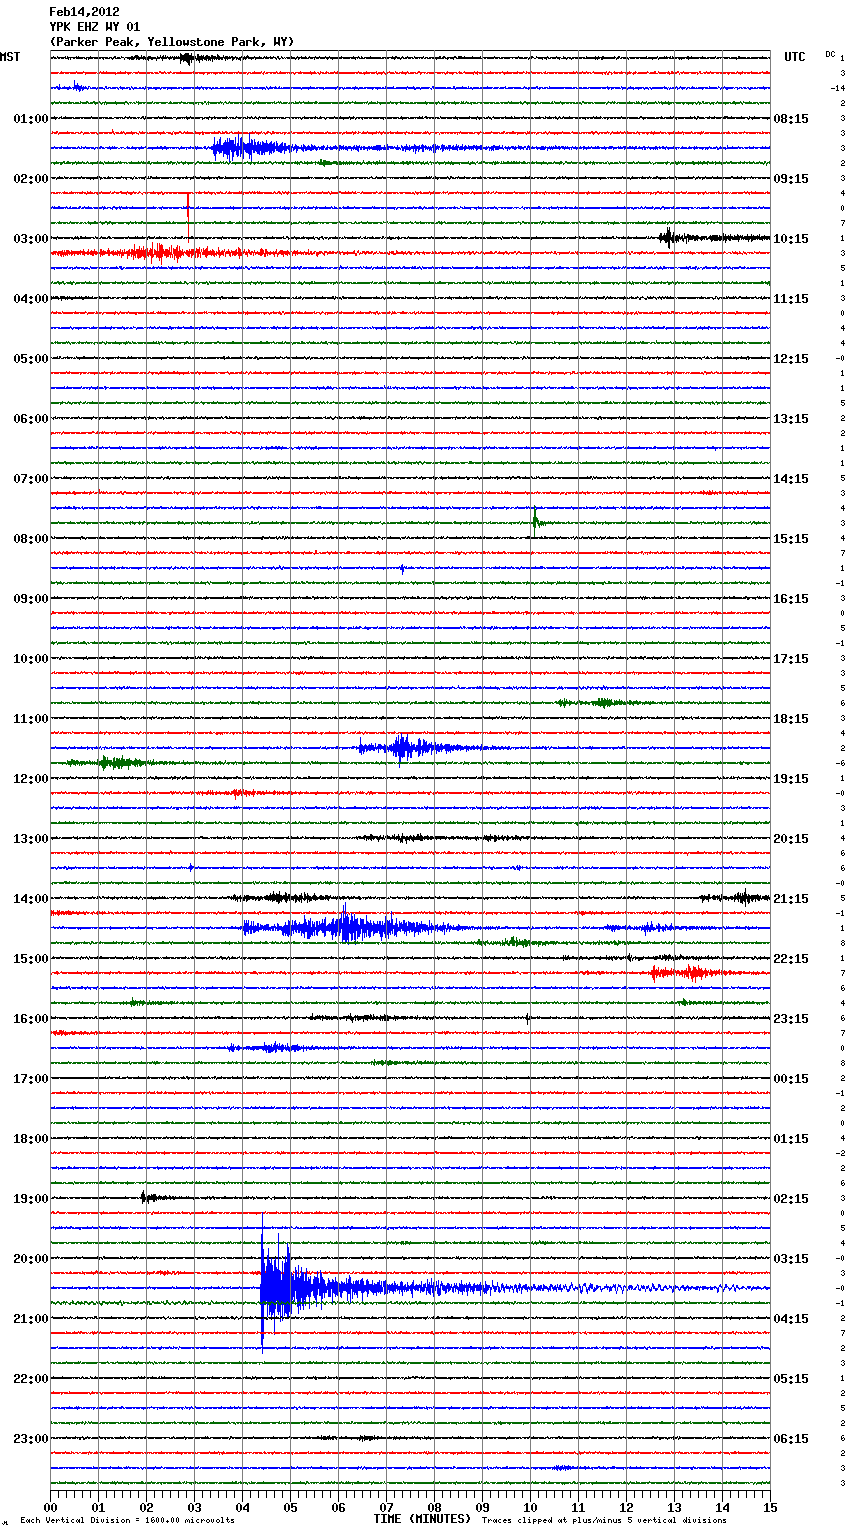Click the date header Feb14,2012

(x=84, y=12)
